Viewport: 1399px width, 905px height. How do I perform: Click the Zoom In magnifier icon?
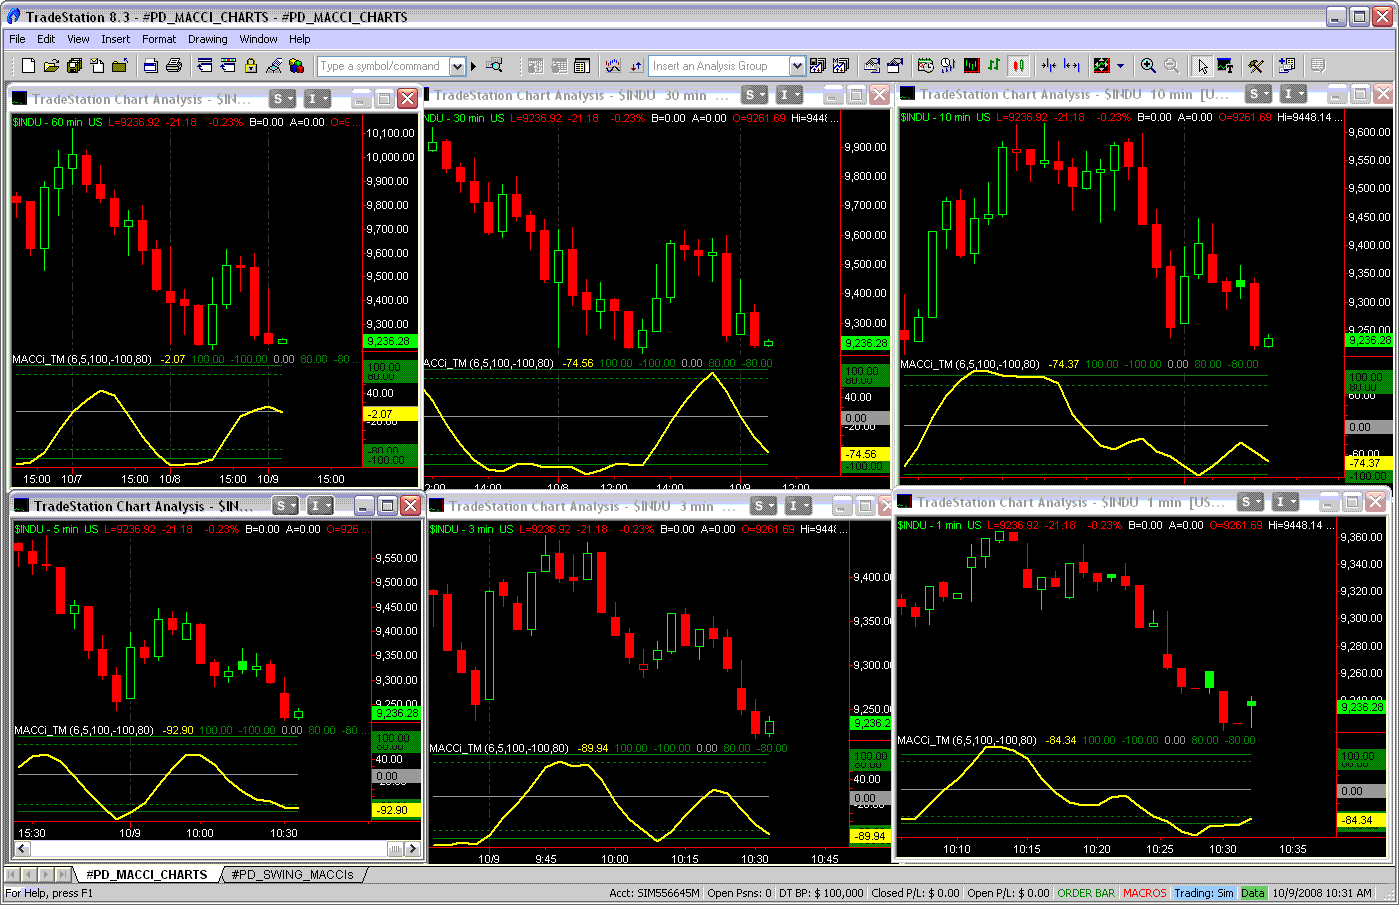click(1148, 66)
